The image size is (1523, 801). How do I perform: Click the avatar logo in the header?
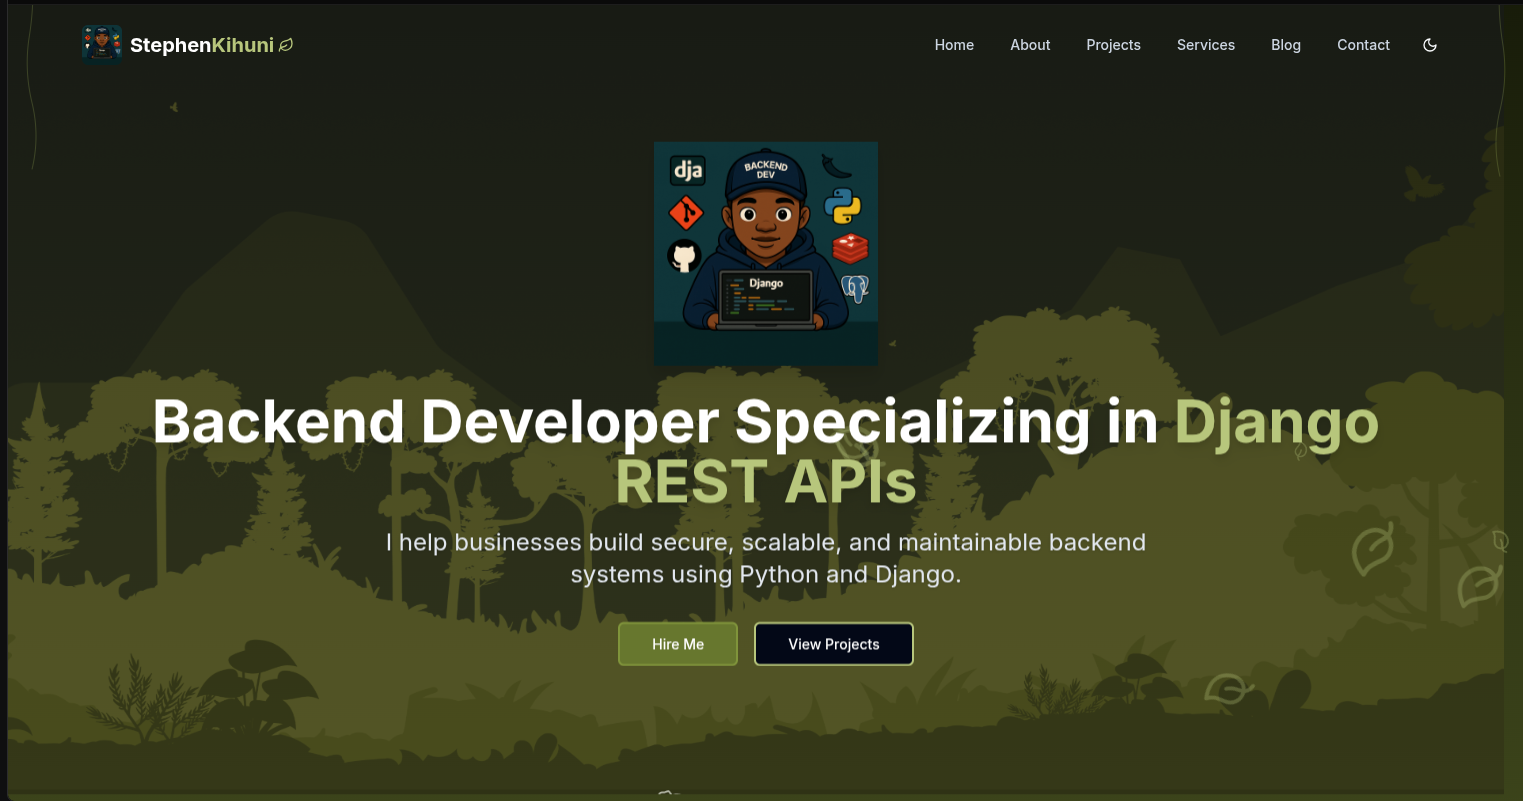(x=101, y=45)
